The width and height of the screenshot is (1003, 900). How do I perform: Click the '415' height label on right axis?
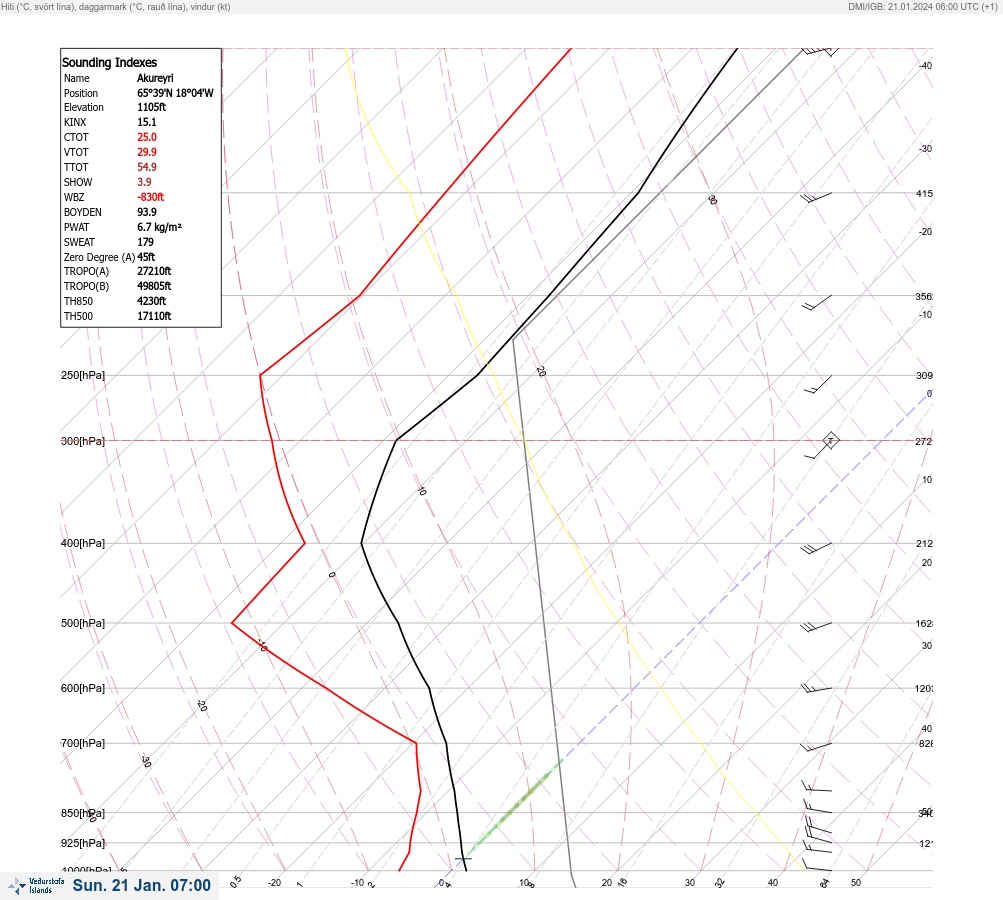tap(924, 193)
